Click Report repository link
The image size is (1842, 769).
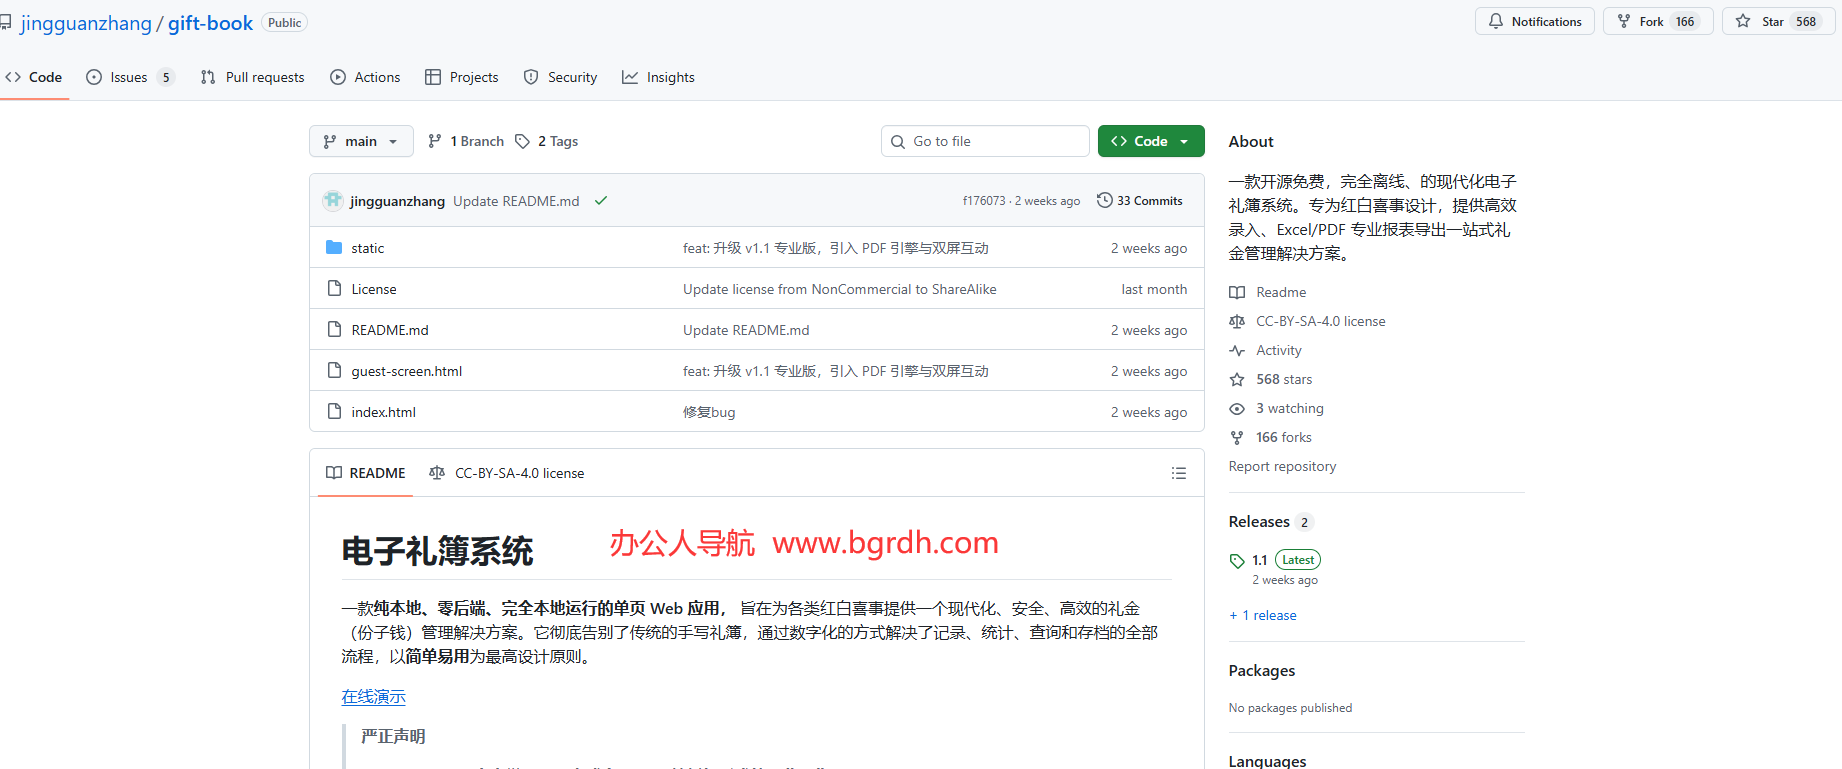coord(1282,466)
